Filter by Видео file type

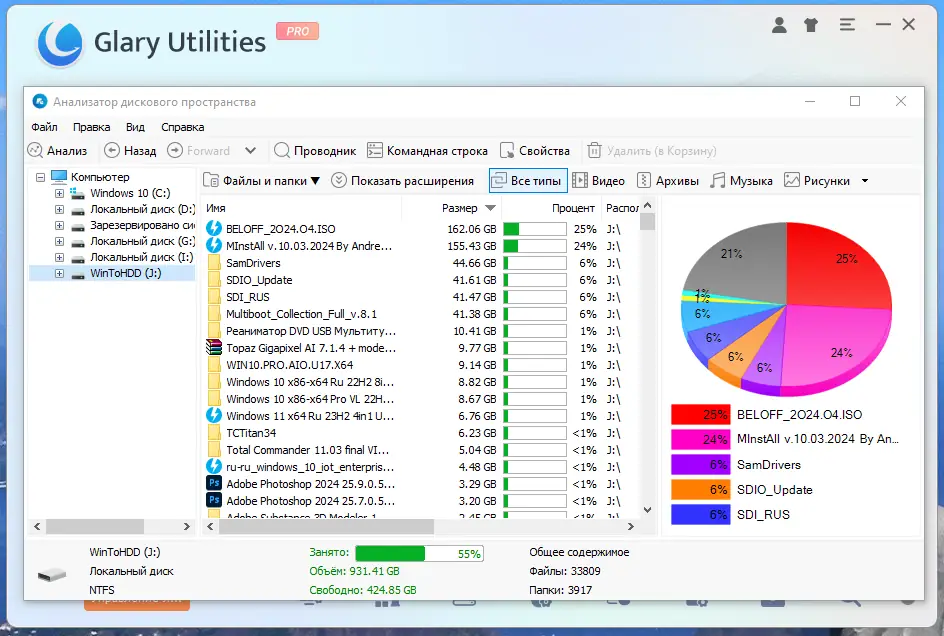click(x=598, y=180)
